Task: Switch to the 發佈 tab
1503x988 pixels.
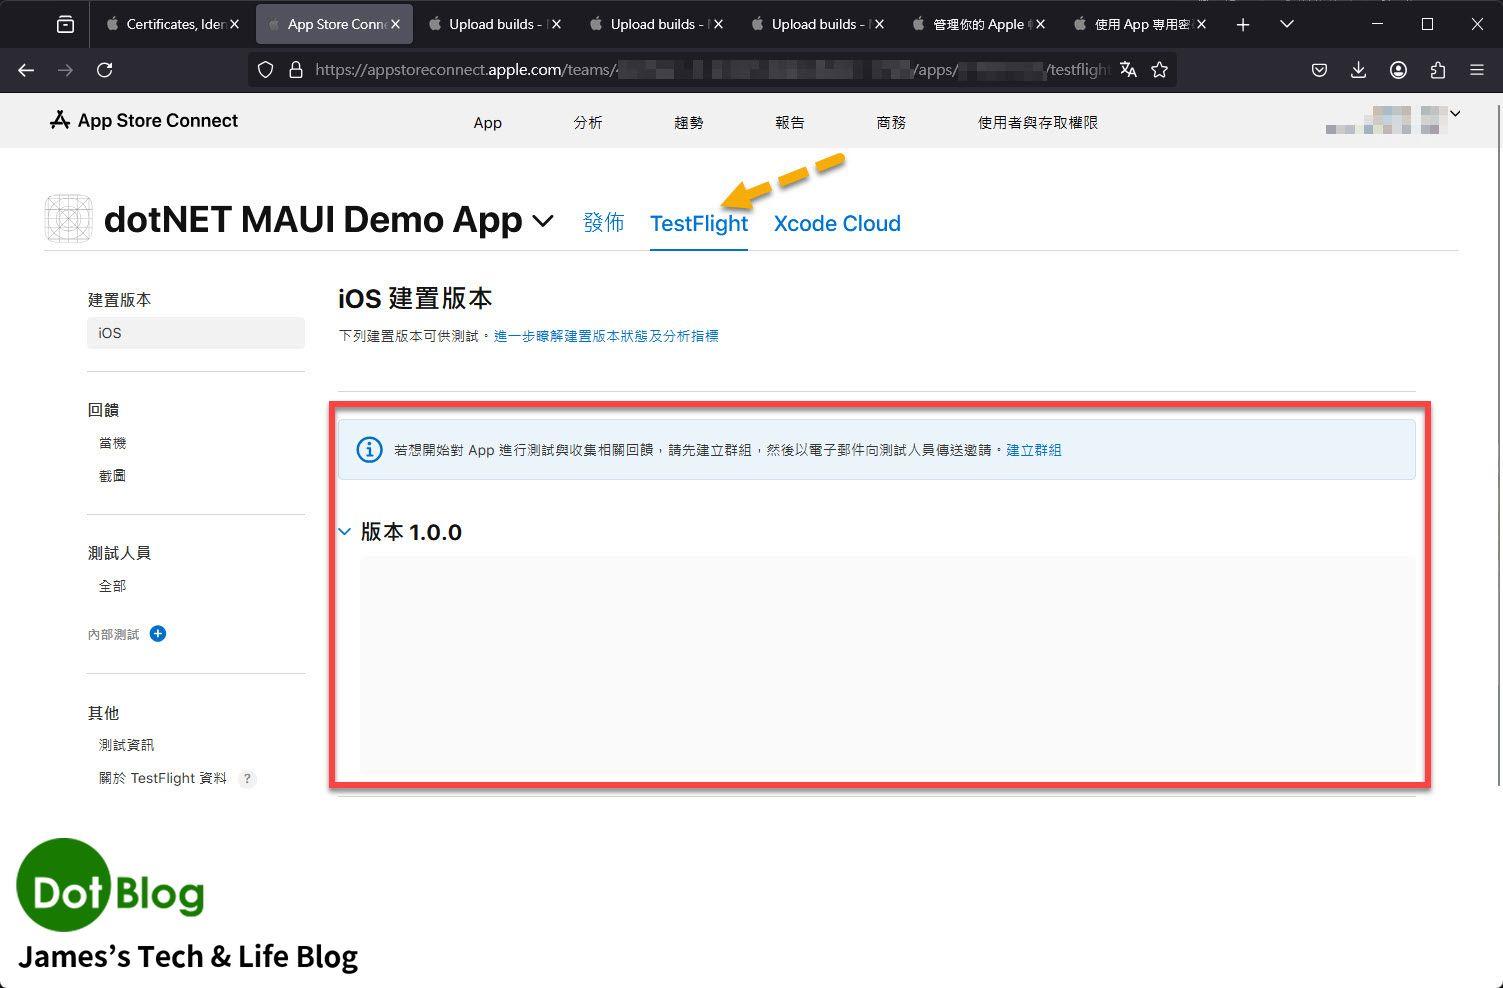Action: (x=603, y=223)
